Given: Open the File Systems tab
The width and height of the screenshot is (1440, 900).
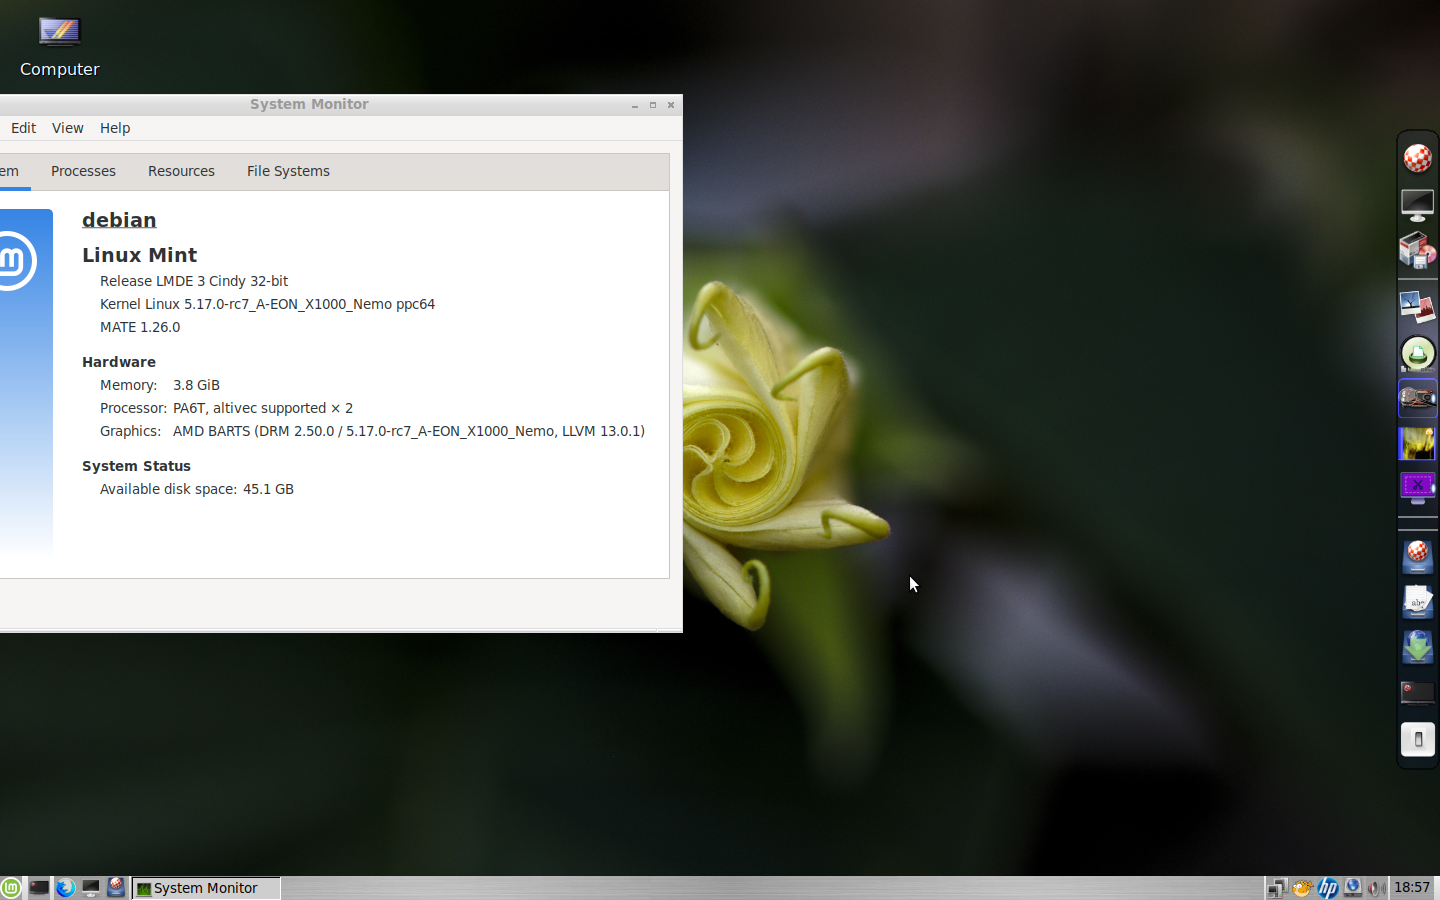Looking at the screenshot, I should tap(288, 171).
